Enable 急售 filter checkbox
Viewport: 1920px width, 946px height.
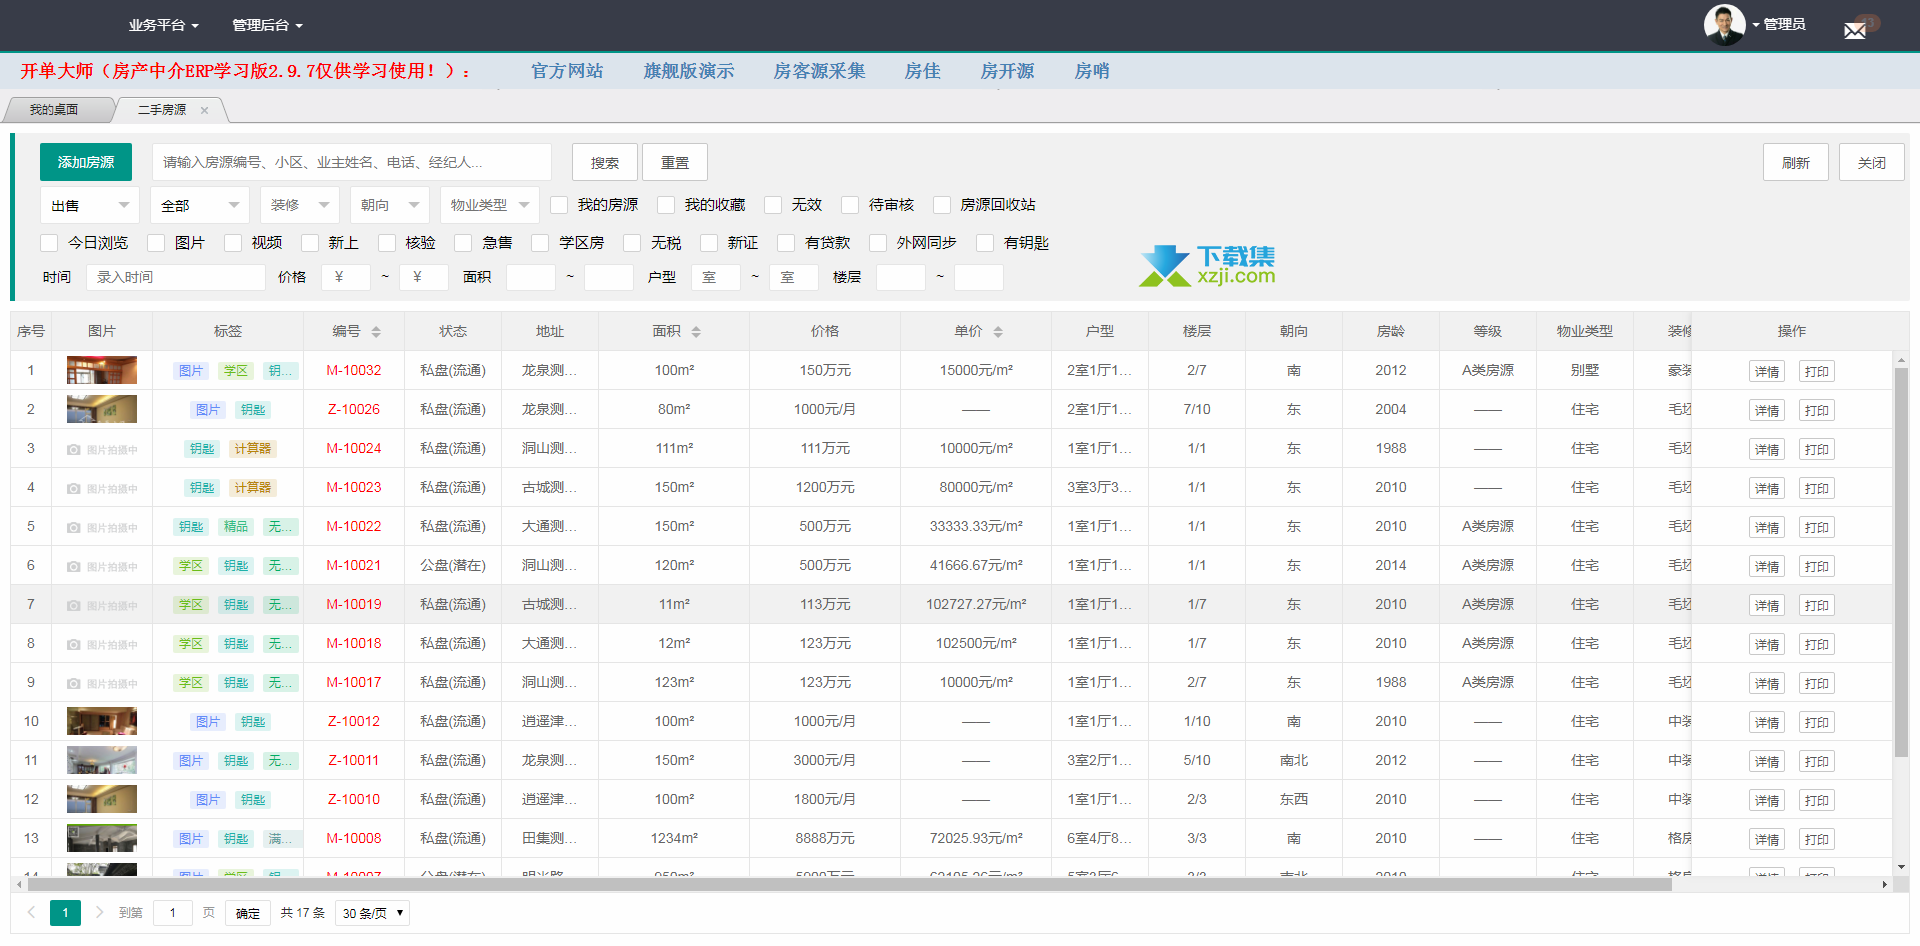click(x=463, y=243)
